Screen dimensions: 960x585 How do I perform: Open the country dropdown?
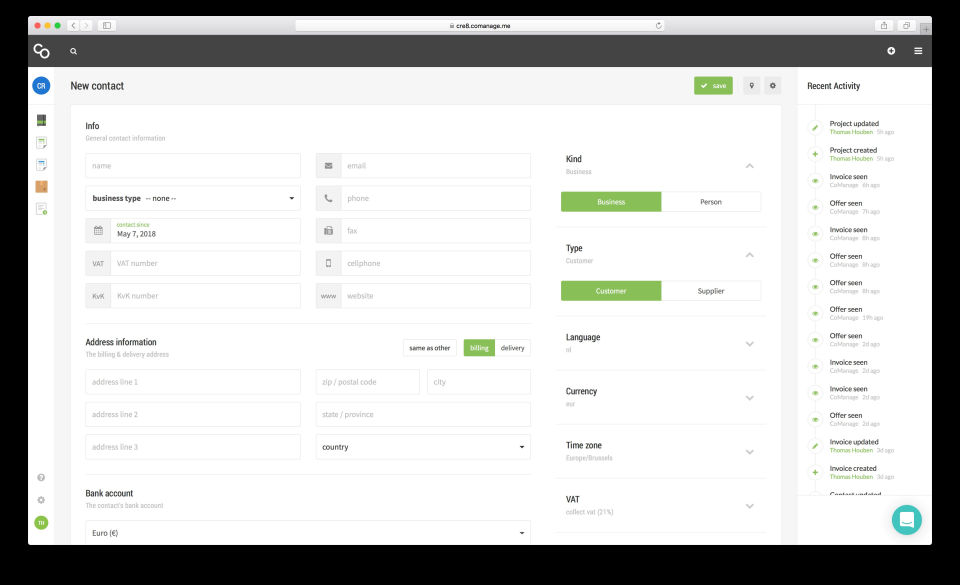click(x=423, y=447)
